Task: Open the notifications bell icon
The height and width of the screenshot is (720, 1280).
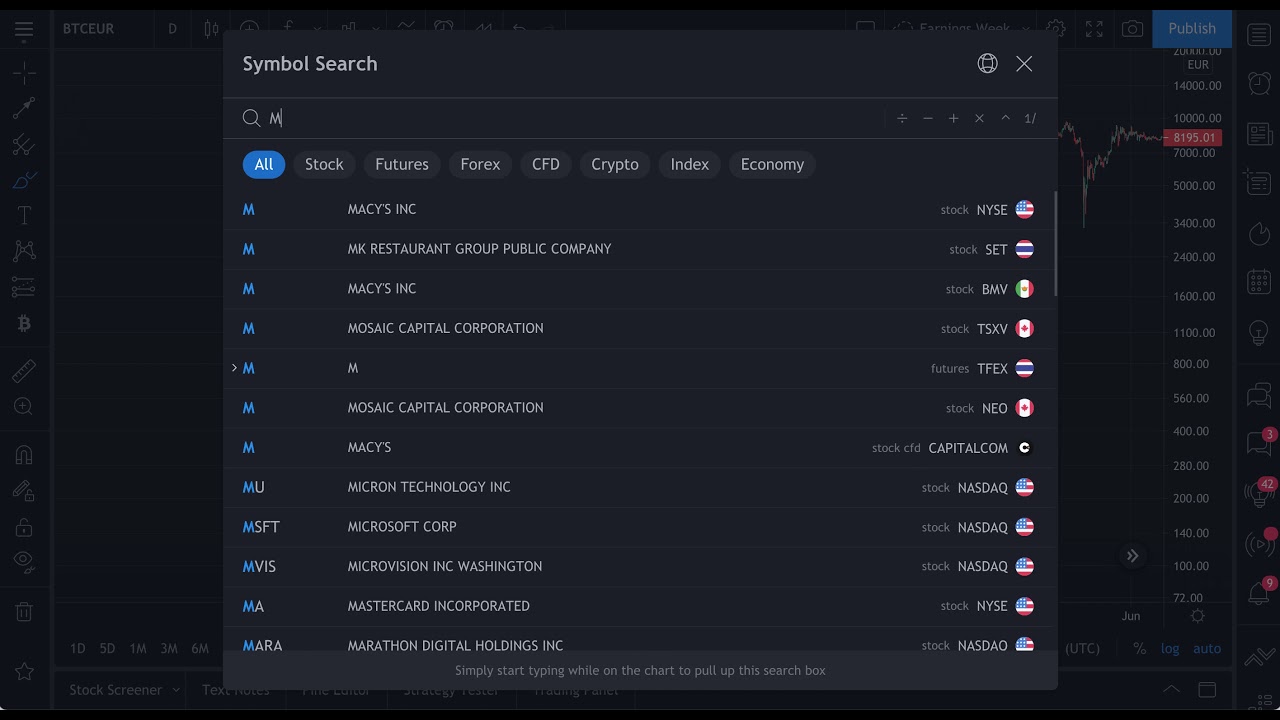Action: (1259, 593)
